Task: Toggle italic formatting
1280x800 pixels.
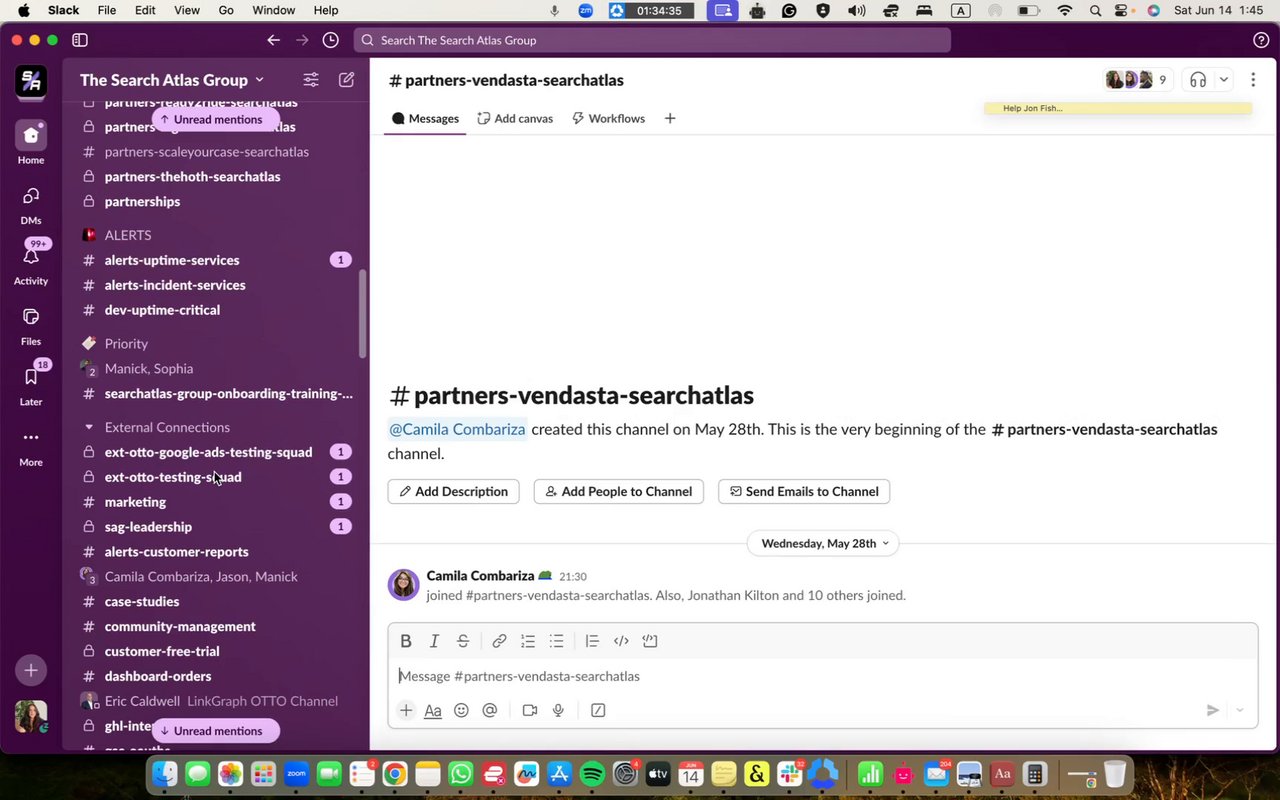Action: pos(434,641)
